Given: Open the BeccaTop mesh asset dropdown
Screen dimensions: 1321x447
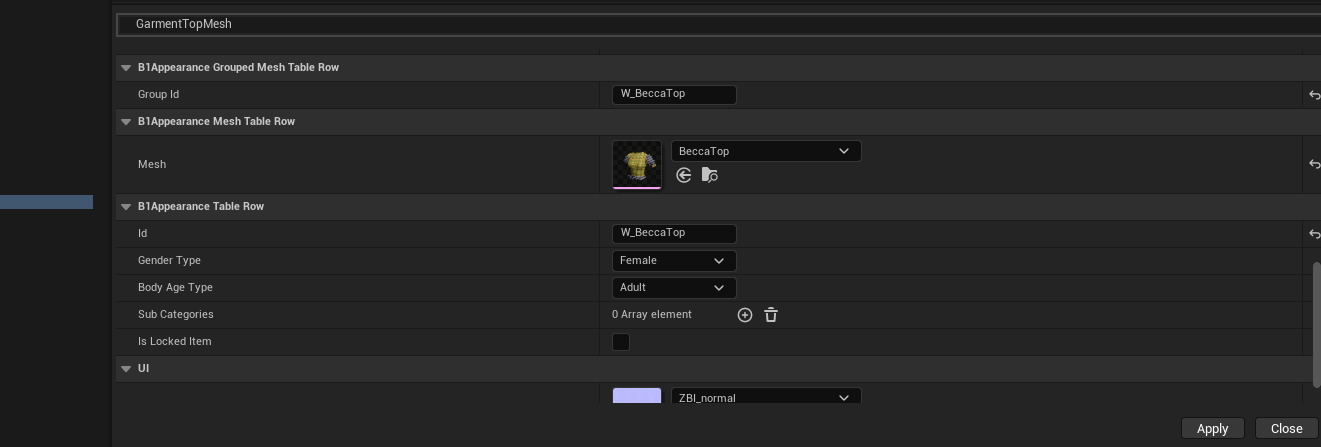Looking at the screenshot, I should (x=765, y=151).
